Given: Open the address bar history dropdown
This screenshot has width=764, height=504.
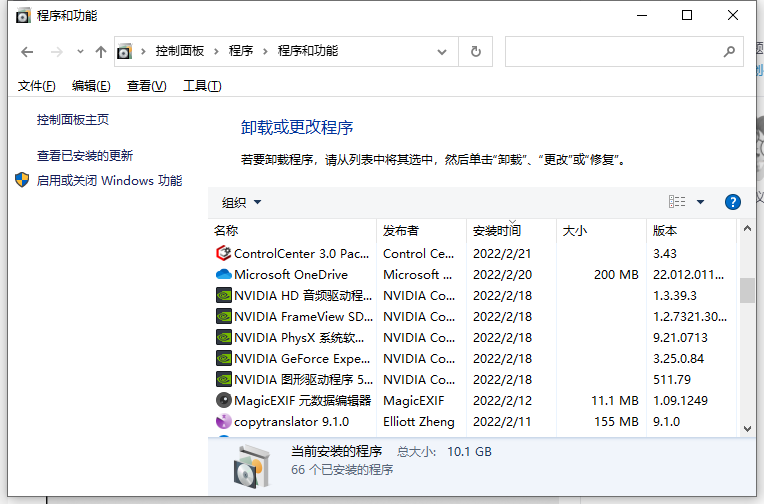Looking at the screenshot, I should [442, 52].
